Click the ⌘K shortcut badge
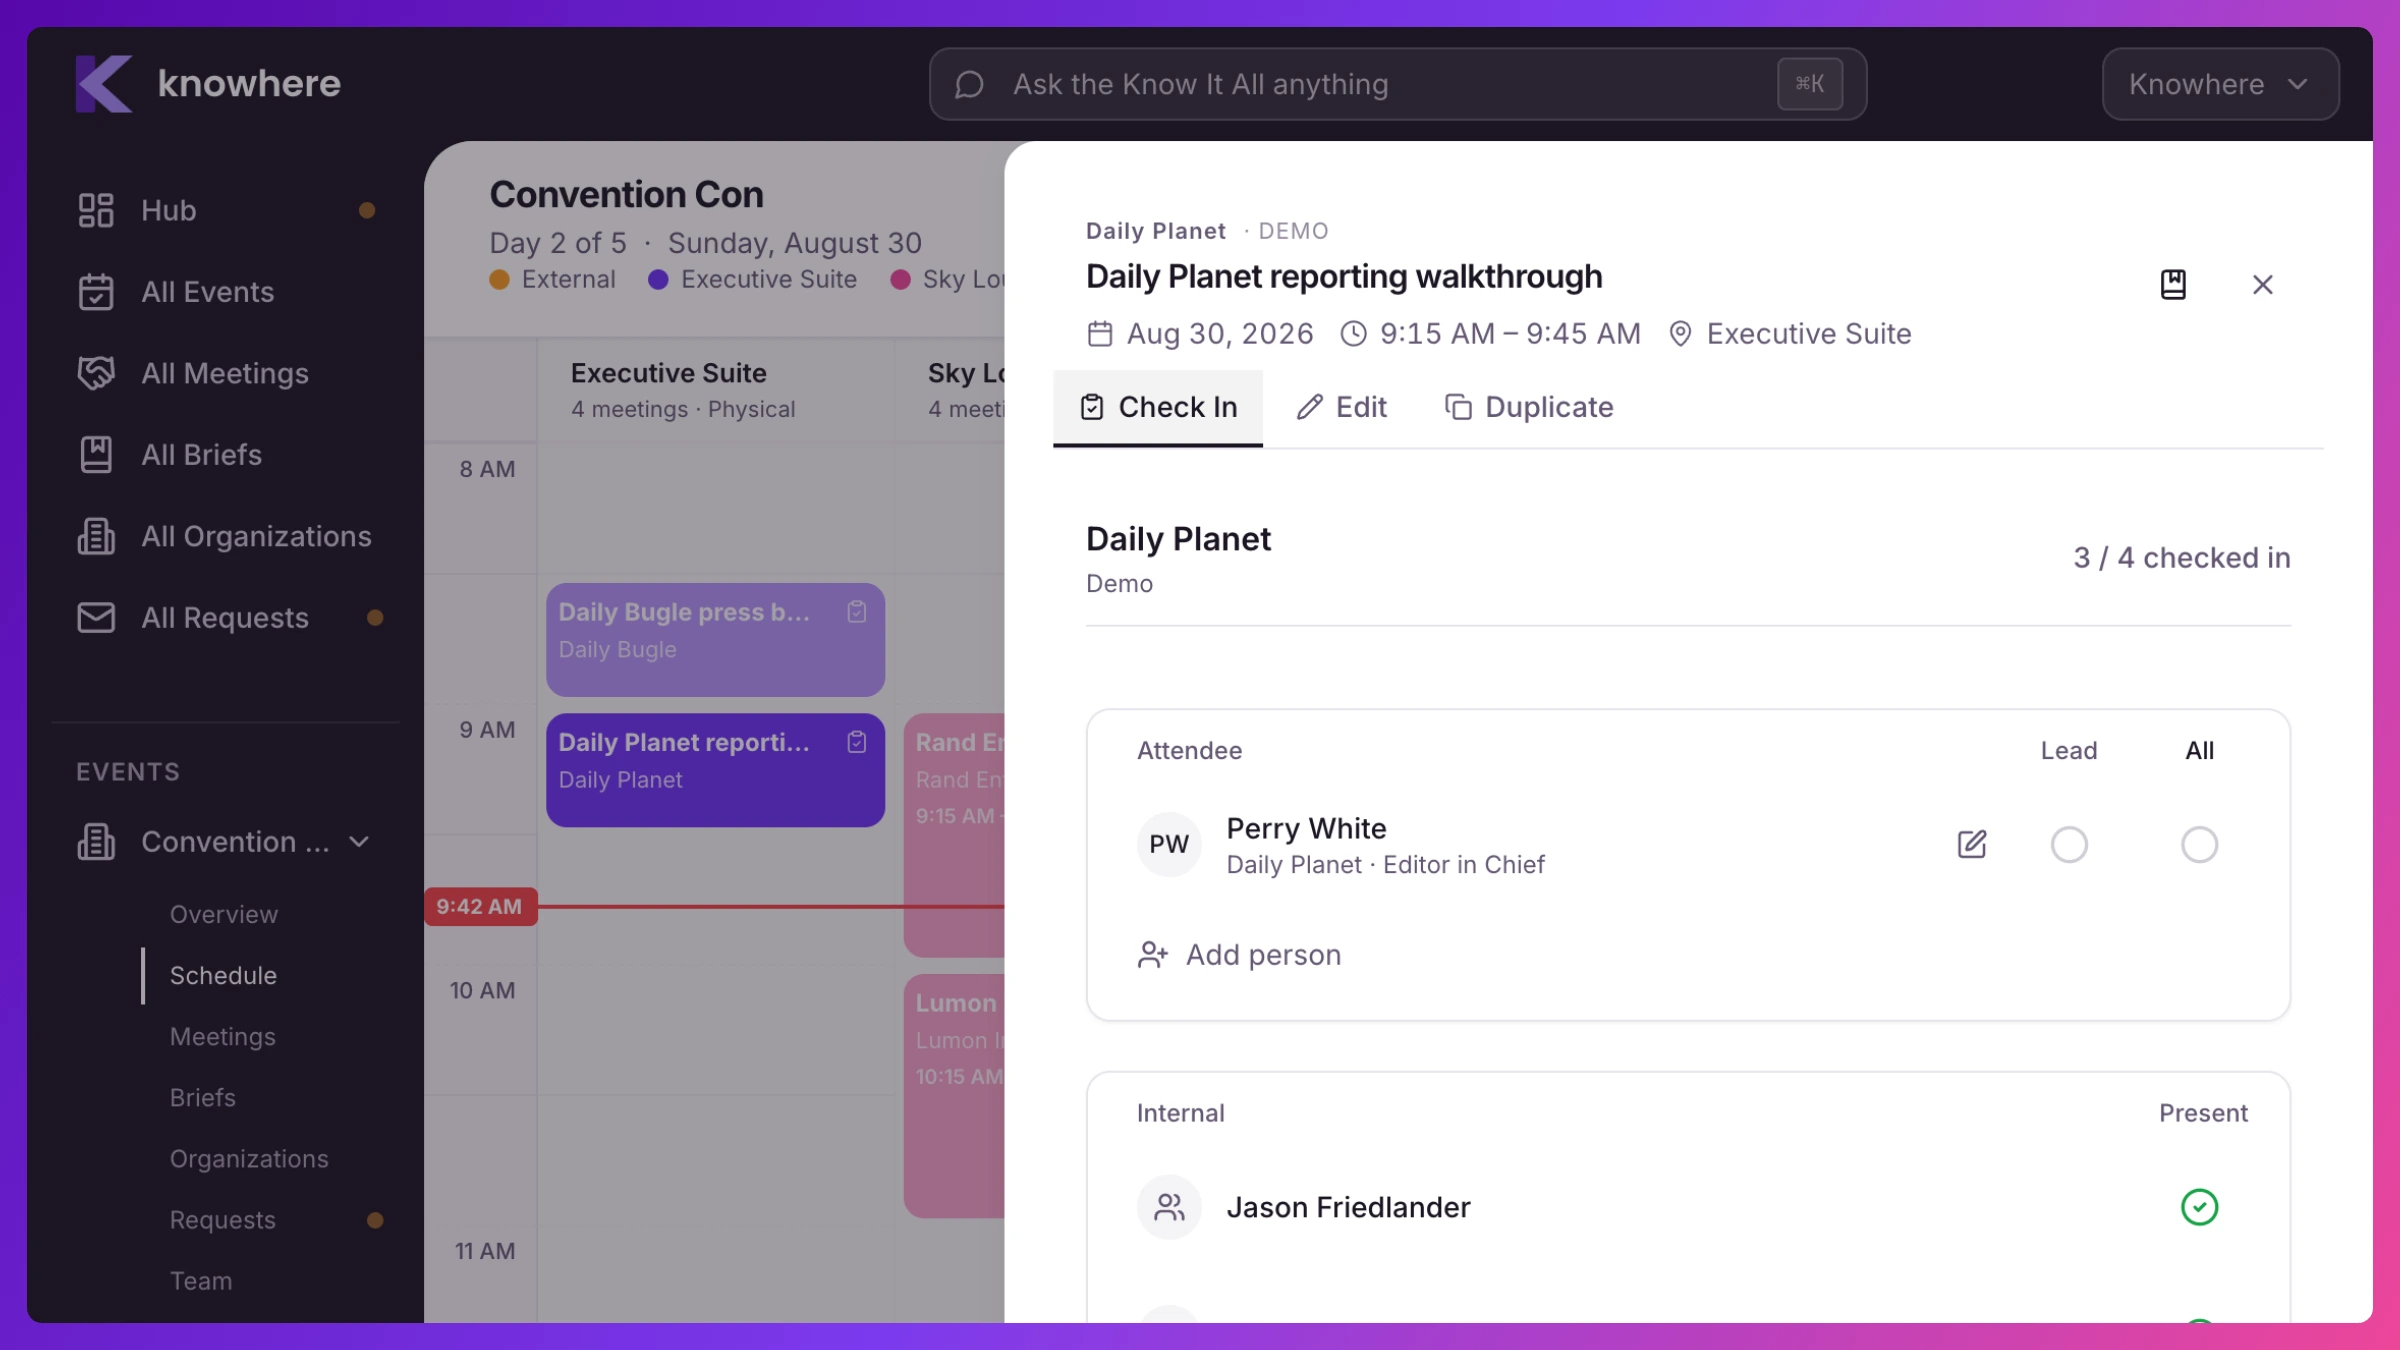Image resolution: width=2400 pixels, height=1350 pixels. coord(1810,84)
